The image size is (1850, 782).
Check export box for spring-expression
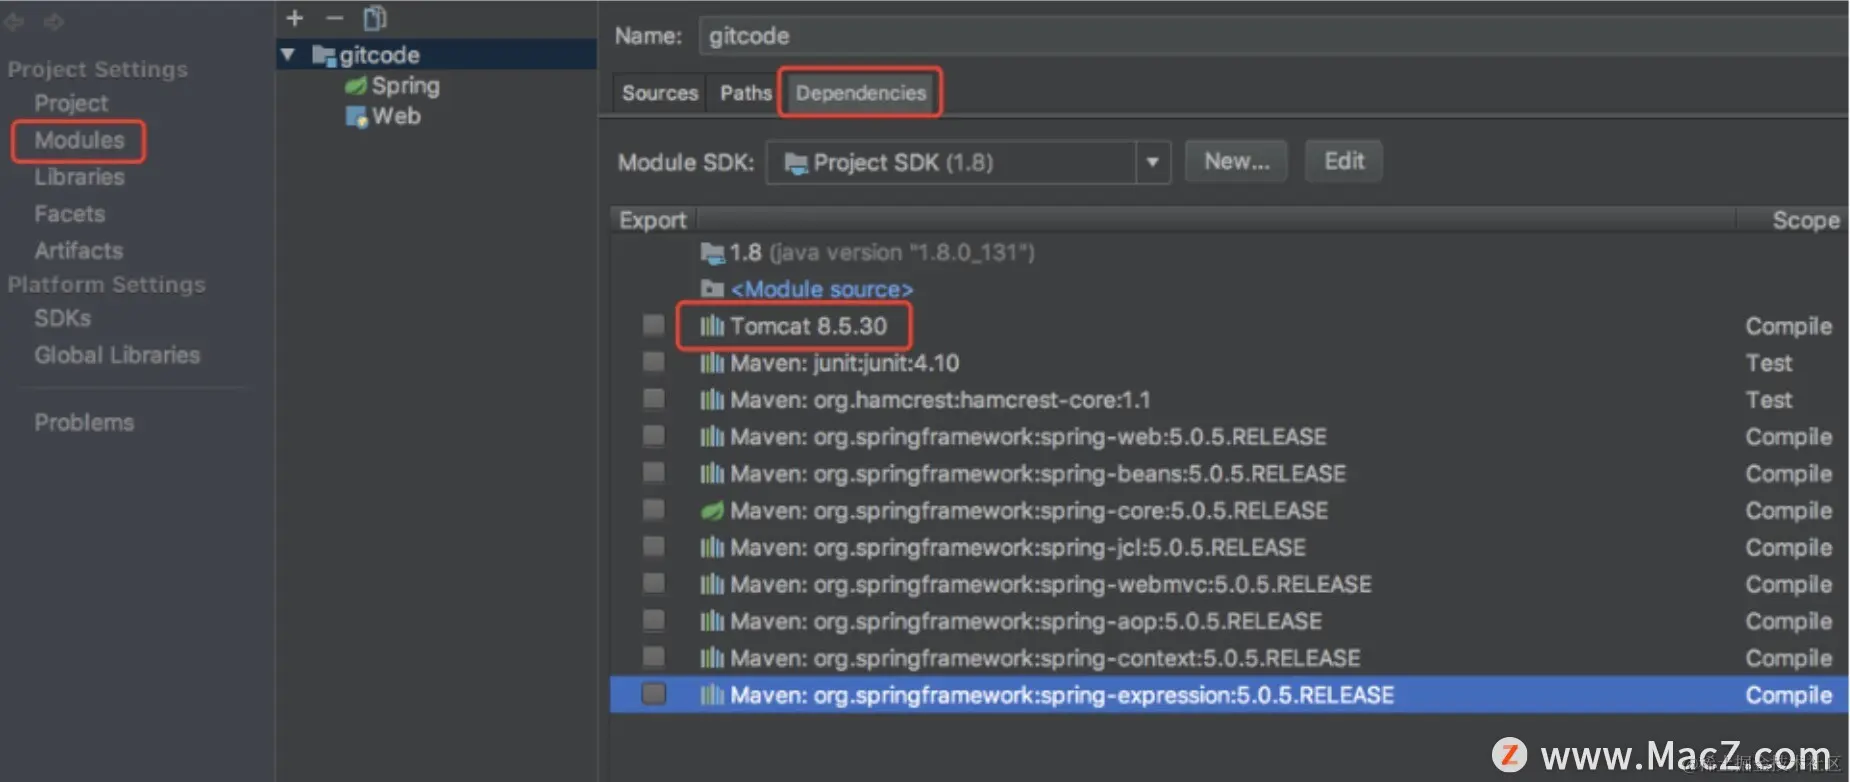[x=653, y=693]
